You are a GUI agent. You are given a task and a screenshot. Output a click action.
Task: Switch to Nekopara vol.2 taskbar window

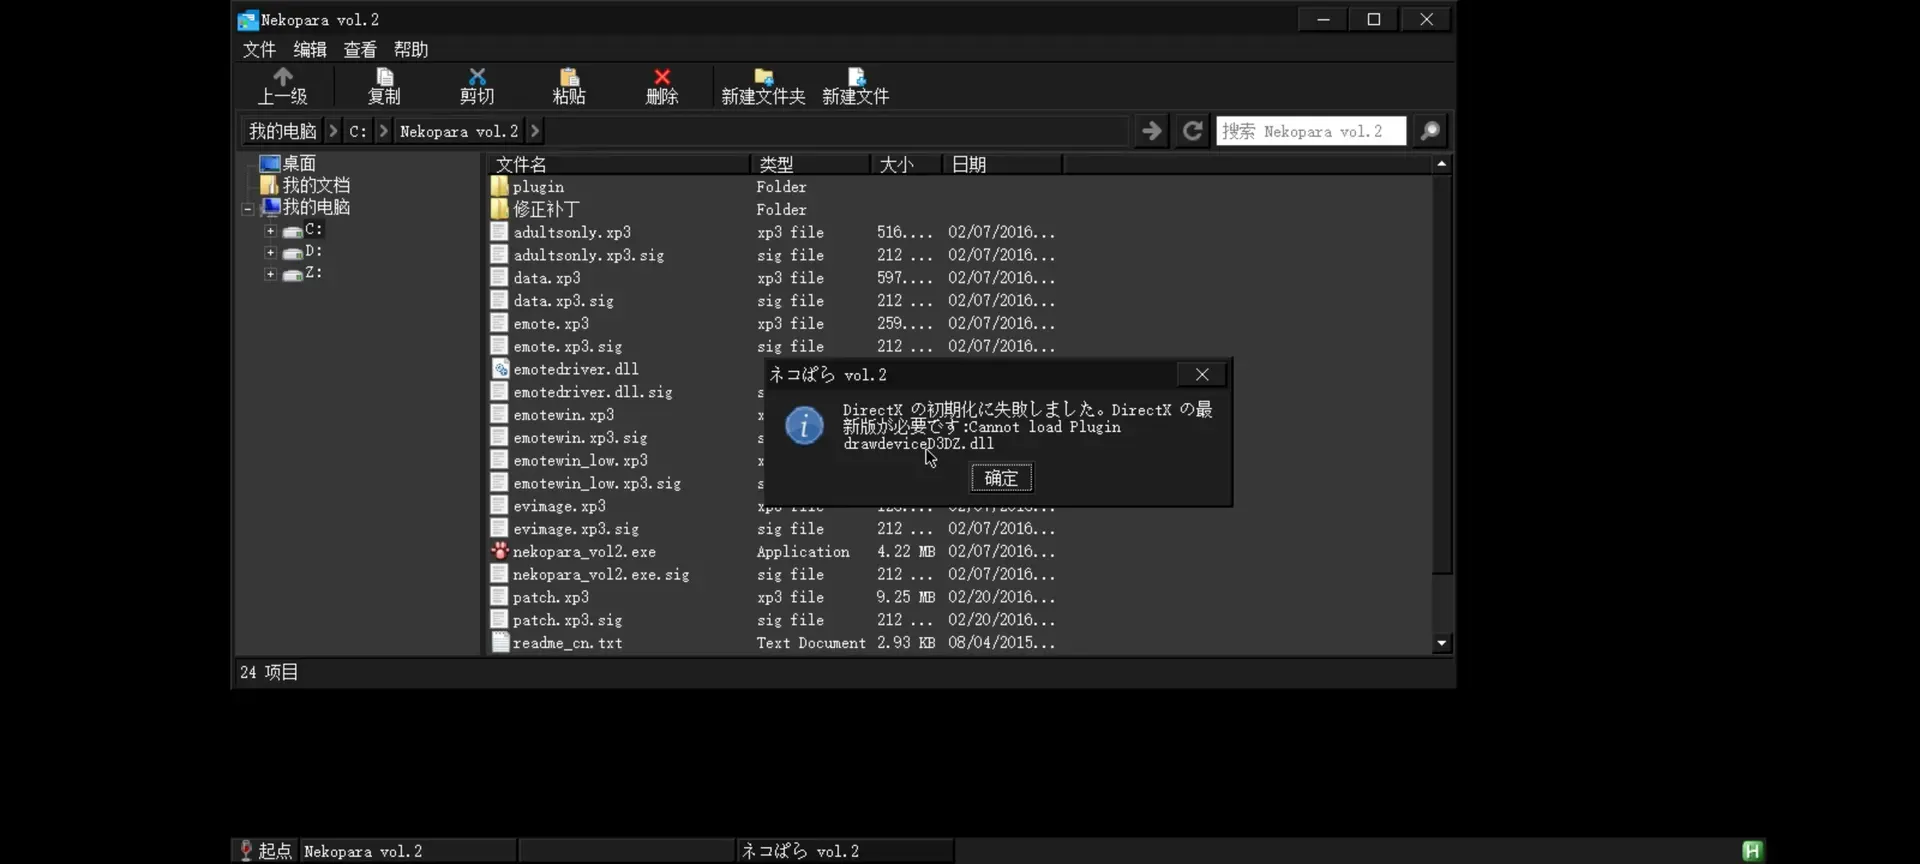pos(408,851)
